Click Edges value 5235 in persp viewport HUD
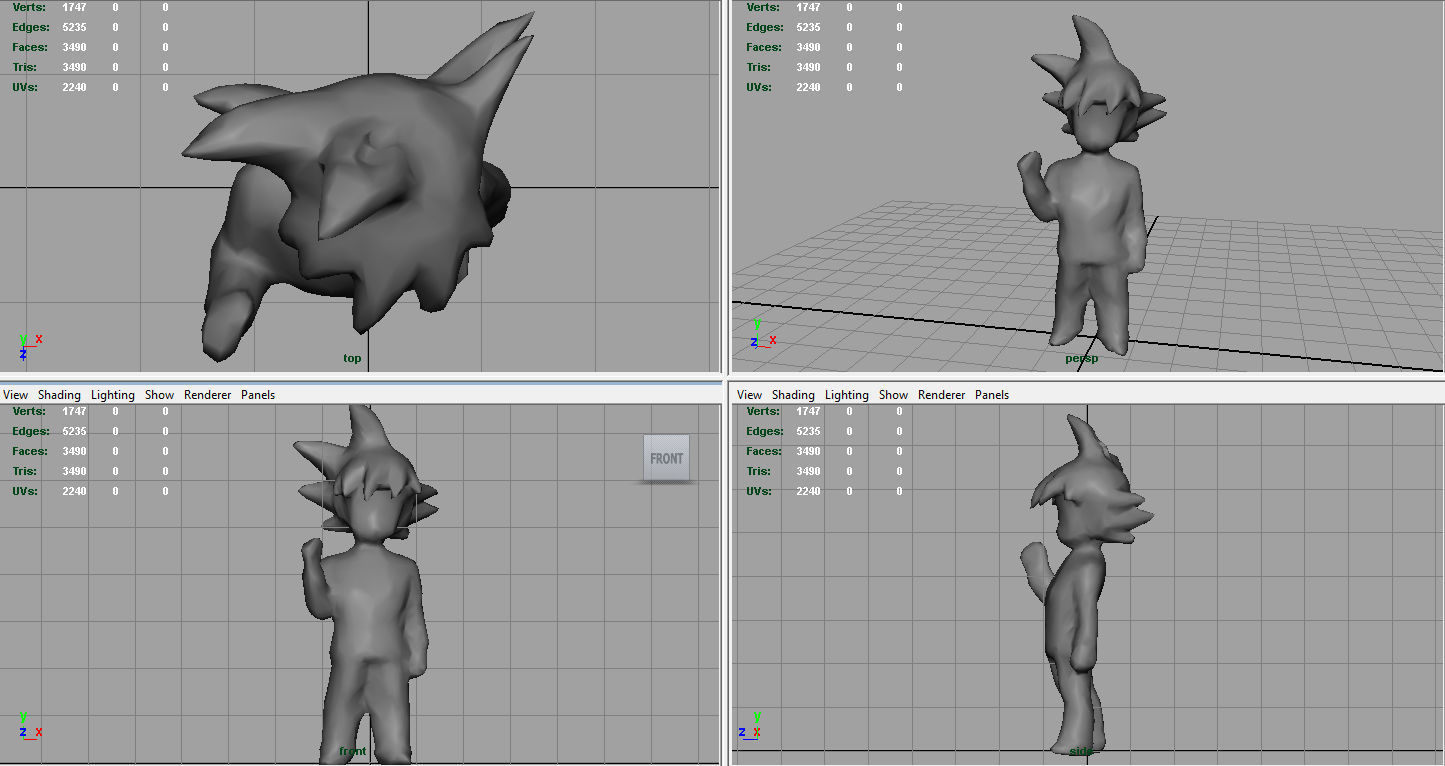1445x766 pixels. pos(808,27)
